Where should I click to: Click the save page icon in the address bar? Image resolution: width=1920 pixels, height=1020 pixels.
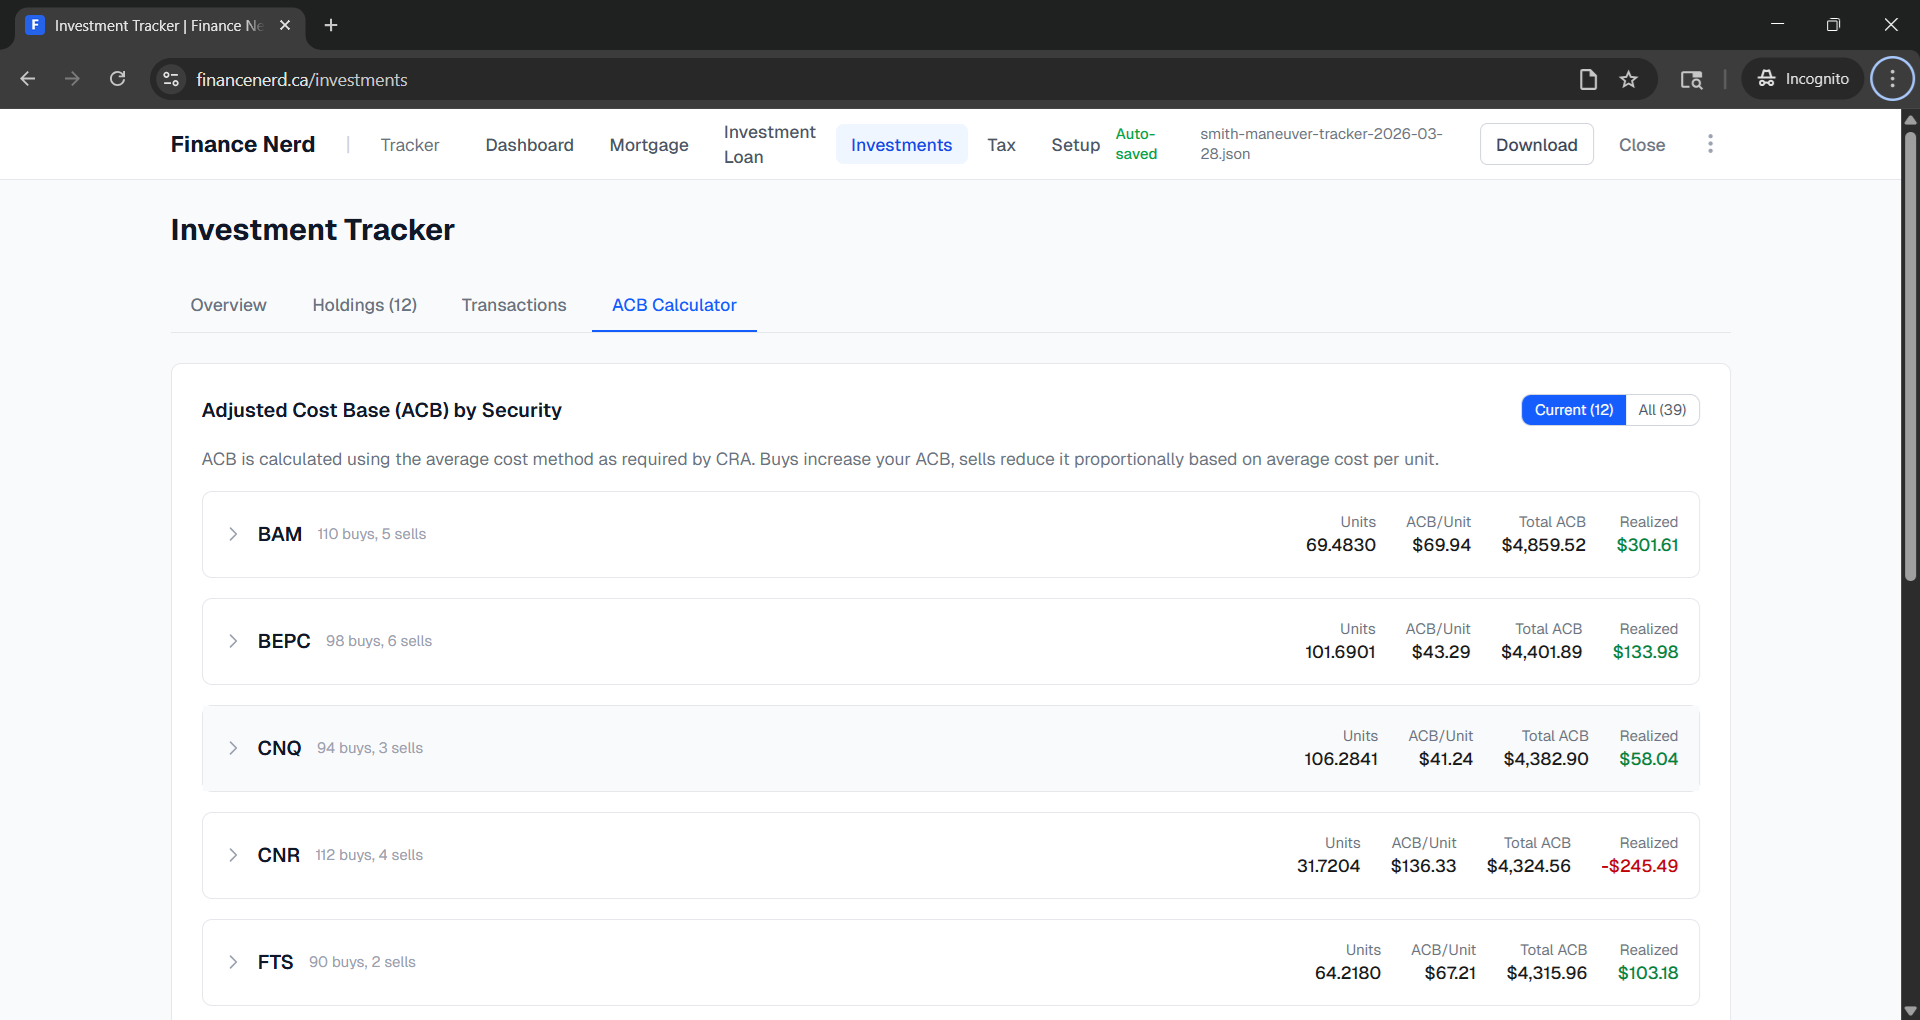click(x=1588, y=79)
